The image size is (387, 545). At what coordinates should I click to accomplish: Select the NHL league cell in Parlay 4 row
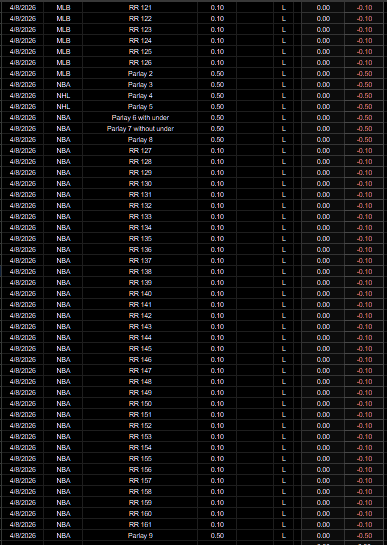pos(63,96)
